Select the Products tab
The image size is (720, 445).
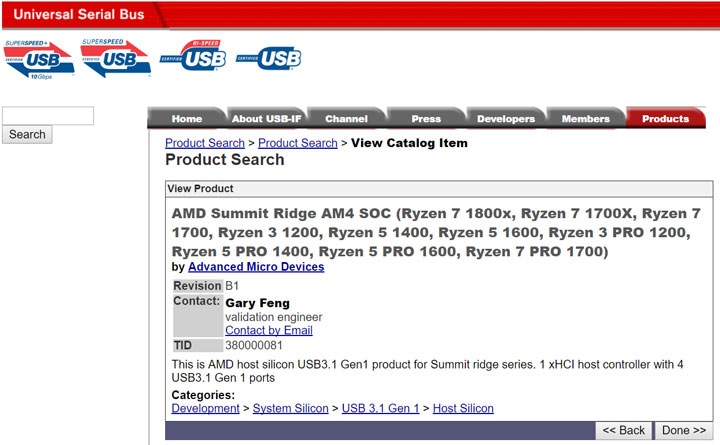click(x=665, y=119)
